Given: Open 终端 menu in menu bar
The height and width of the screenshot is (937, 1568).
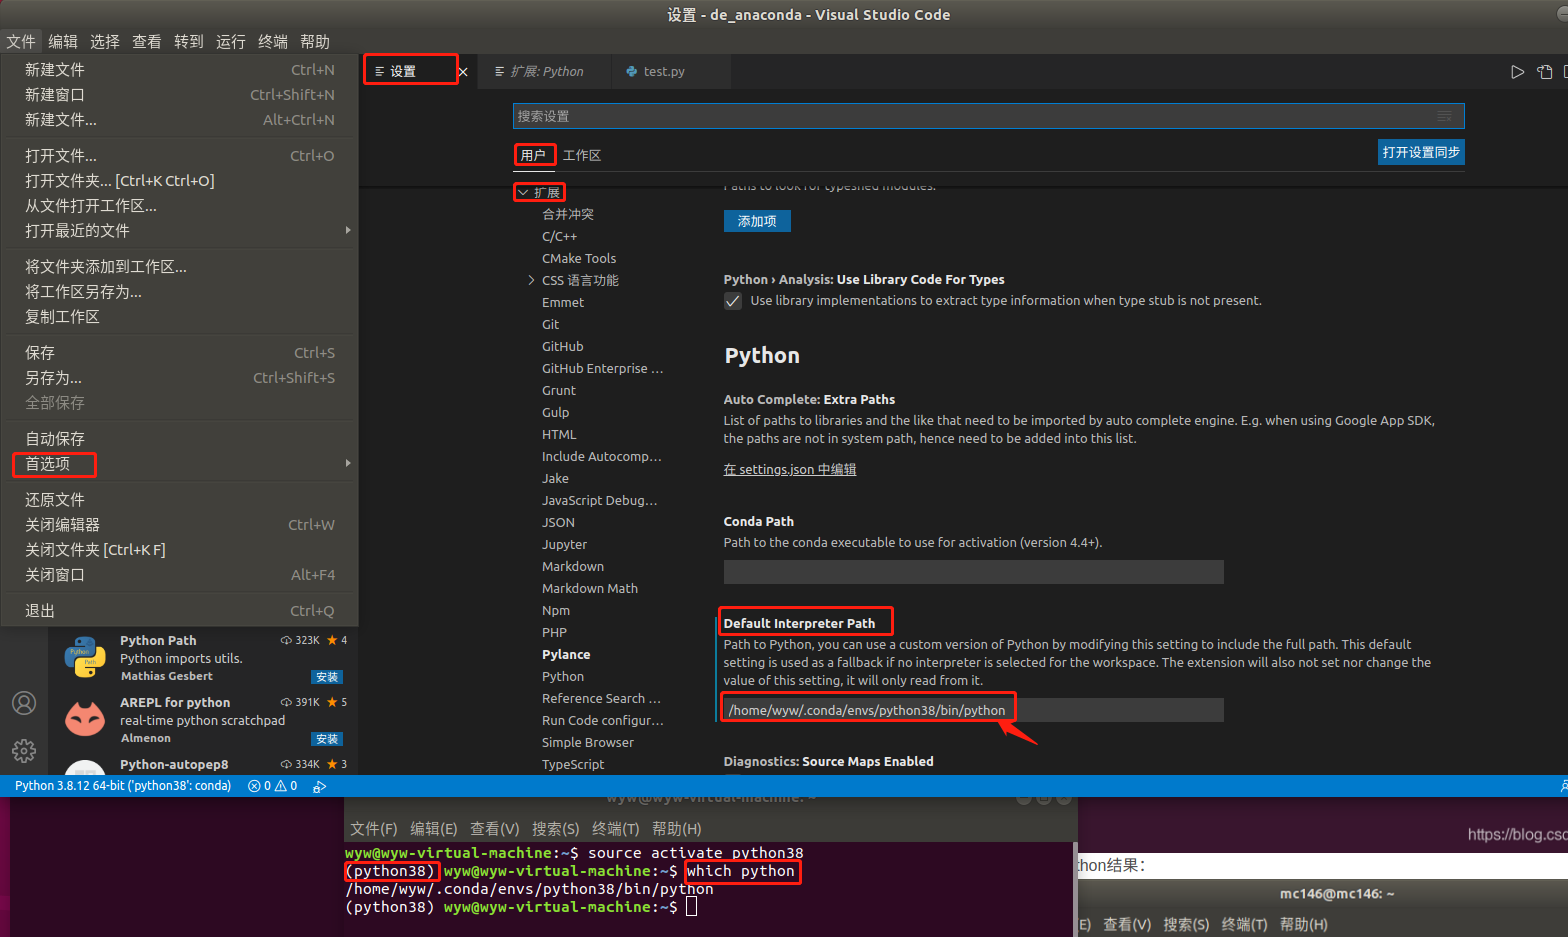Looking at the screenshot, I should tap(273, 42).
